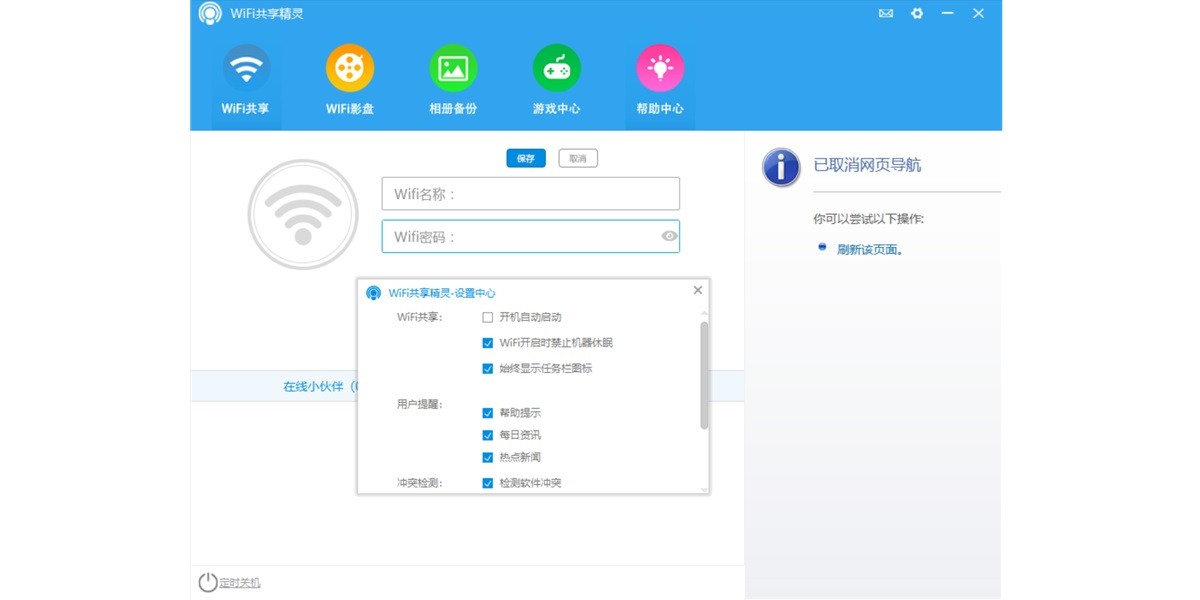Open the WiFi影盘 movie disk icon
Screen dimensions: 1200x600
coord(349,68)
